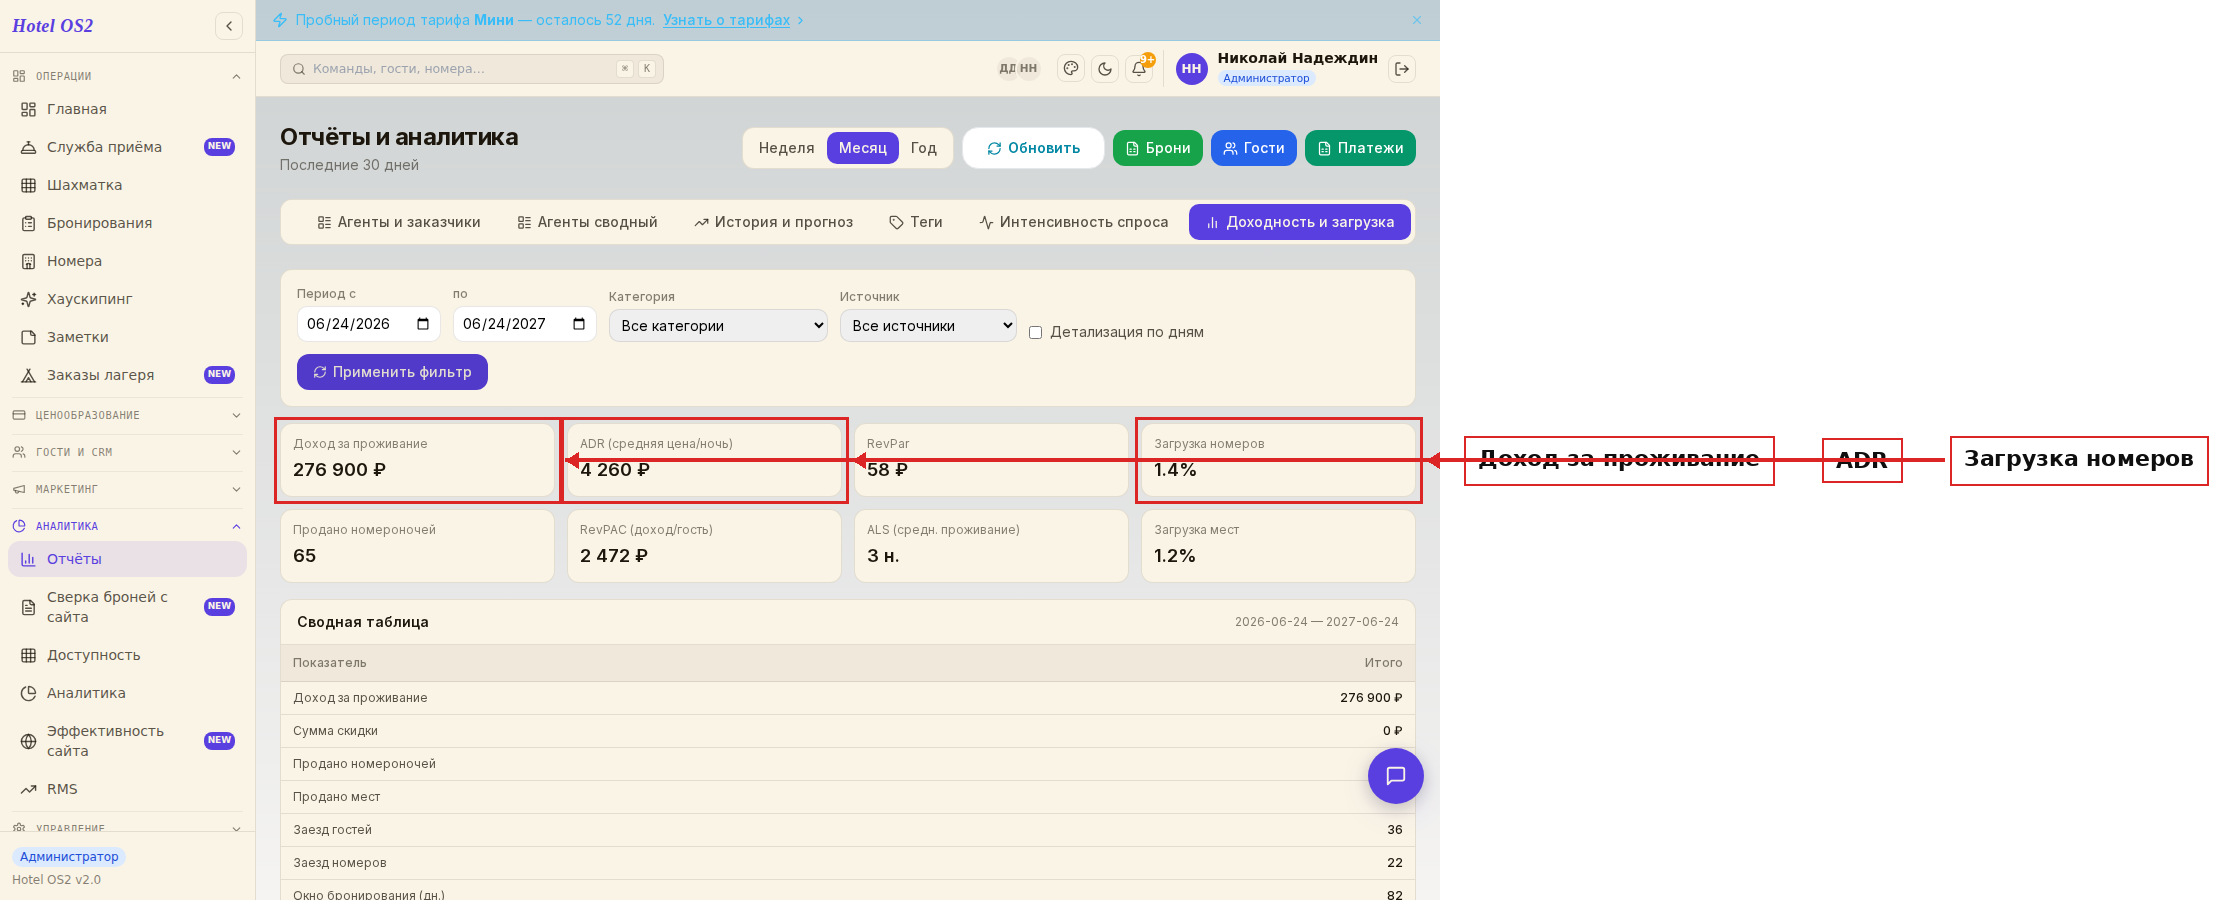Click the ДД НН badge in the header
Image resolution: width=2232 pixels, height=900 pixels.
coord(1019,69)
